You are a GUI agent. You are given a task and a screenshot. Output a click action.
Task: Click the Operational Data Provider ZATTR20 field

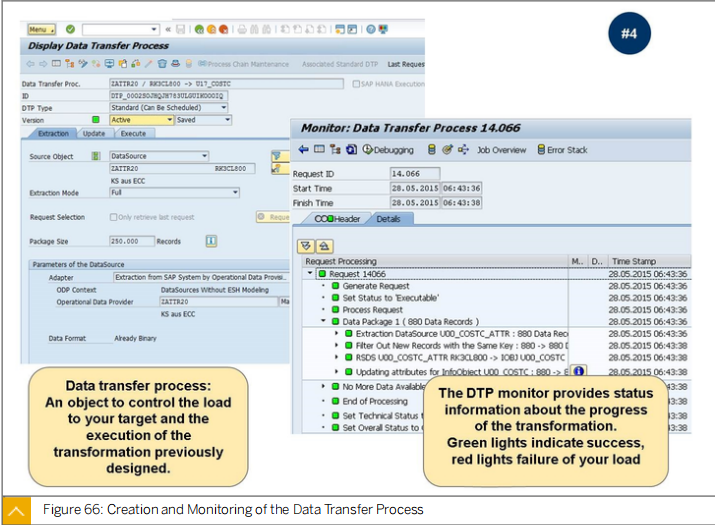coord(218,301)
